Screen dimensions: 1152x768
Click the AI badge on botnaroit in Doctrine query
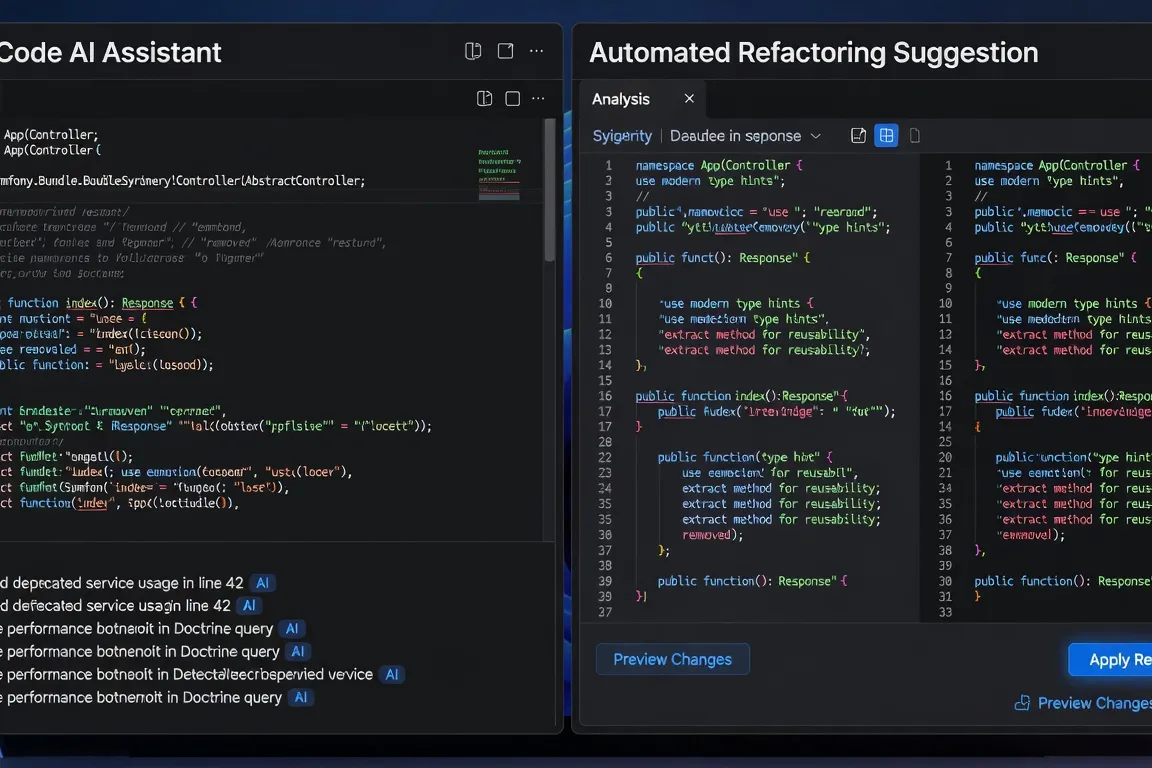[292, 628]
